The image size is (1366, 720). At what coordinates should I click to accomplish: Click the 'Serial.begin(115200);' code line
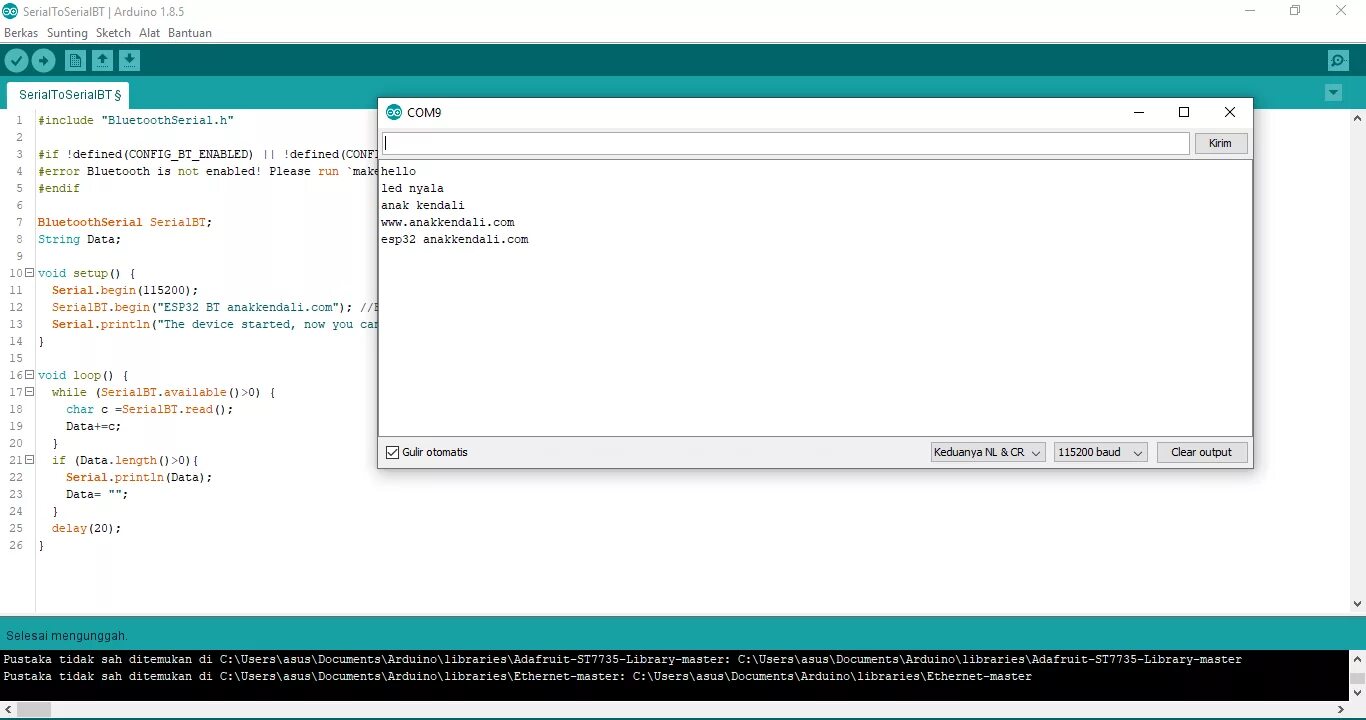pos(125,290)
